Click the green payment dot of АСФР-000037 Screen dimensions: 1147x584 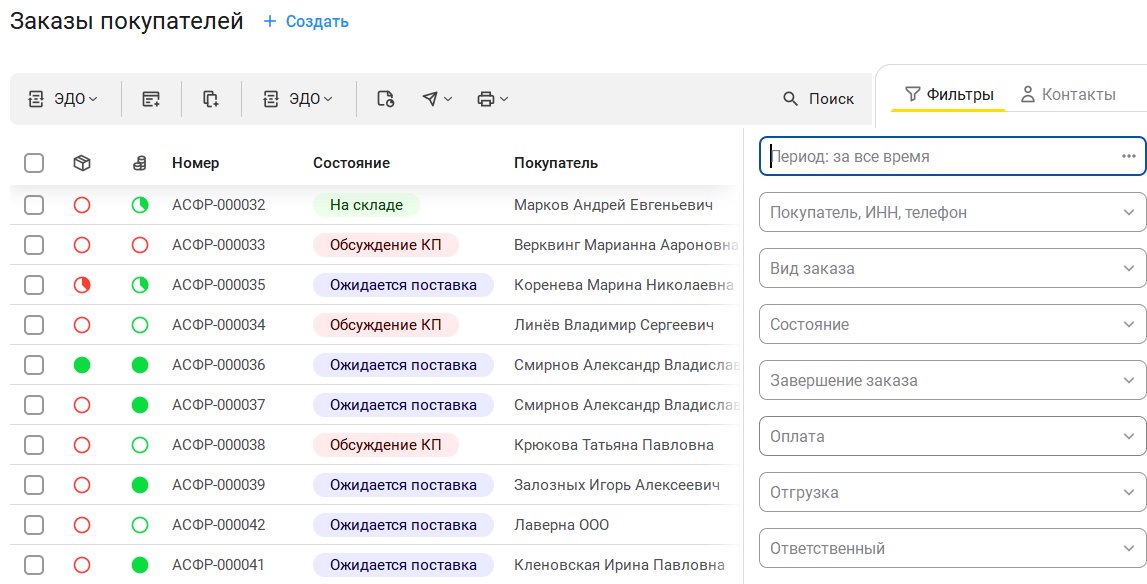click(x=140, y=405)
